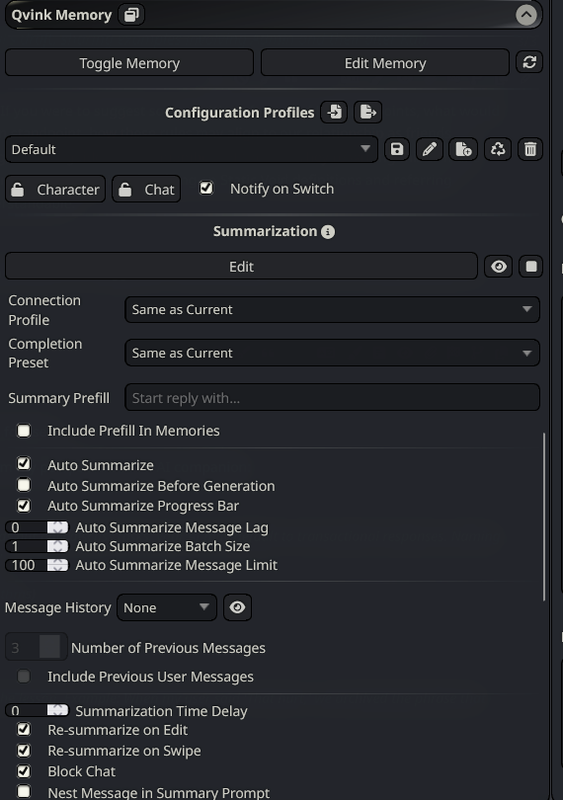Save the Default profile with the floppy icon
The width and height of the screenshot is (563, 800).
[x=397, y=149]
